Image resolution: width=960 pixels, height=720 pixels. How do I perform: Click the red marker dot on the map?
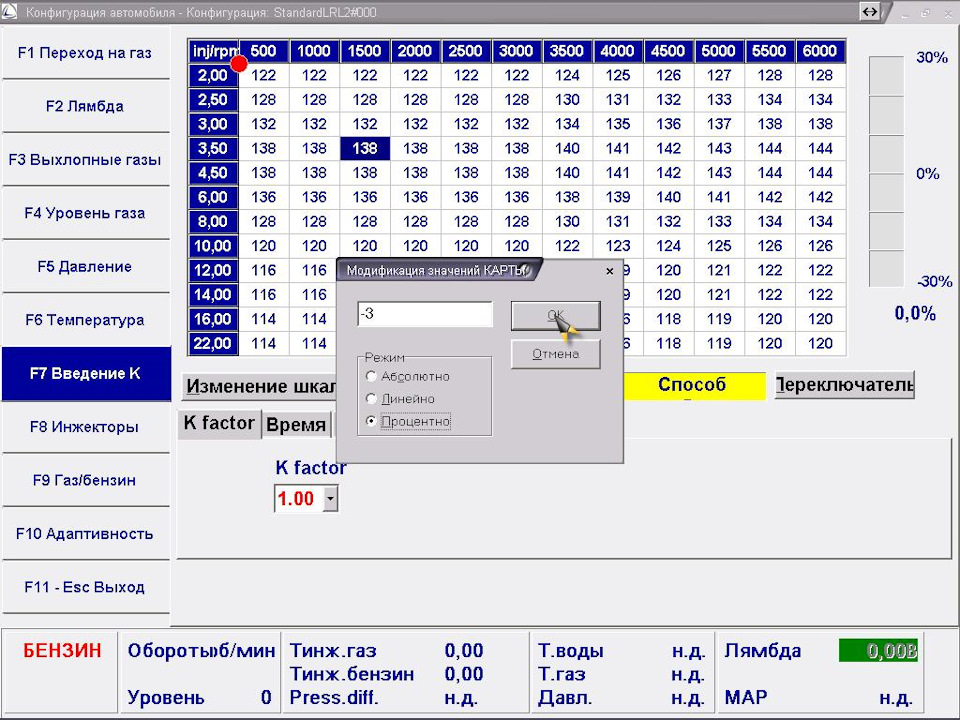pyautogui.click(x=239, y=63)
